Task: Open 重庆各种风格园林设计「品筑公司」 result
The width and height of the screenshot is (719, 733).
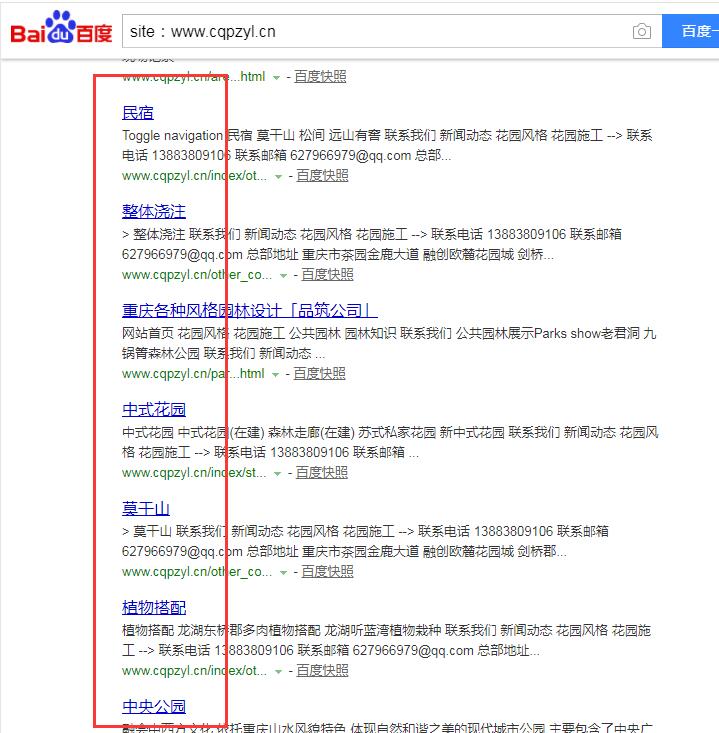Action: tap(250, 310)
